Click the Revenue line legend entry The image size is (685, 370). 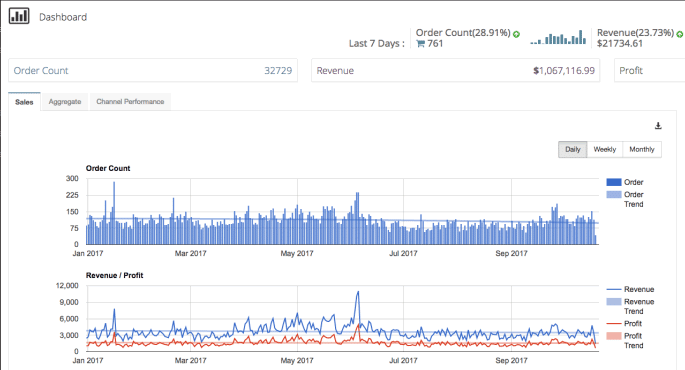click(630, 289)
